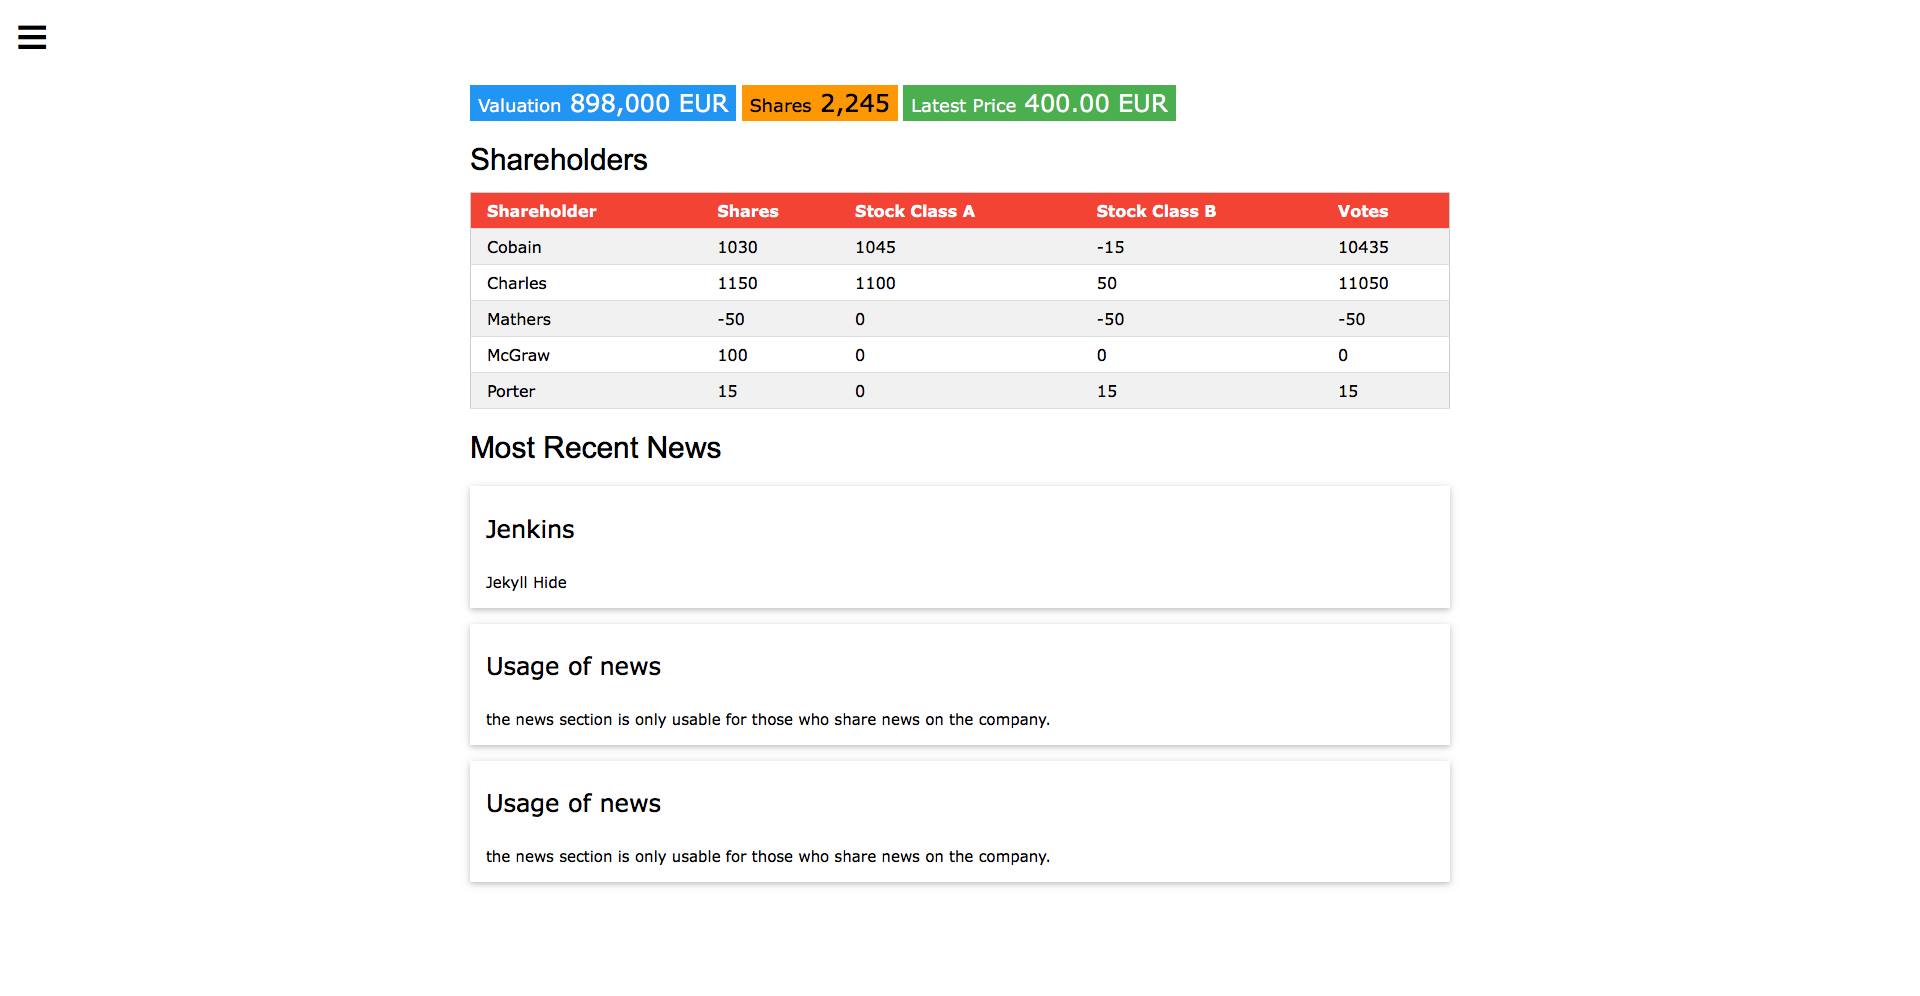
Task: Select shareholder name Porter
Action: tap(511, 391)
